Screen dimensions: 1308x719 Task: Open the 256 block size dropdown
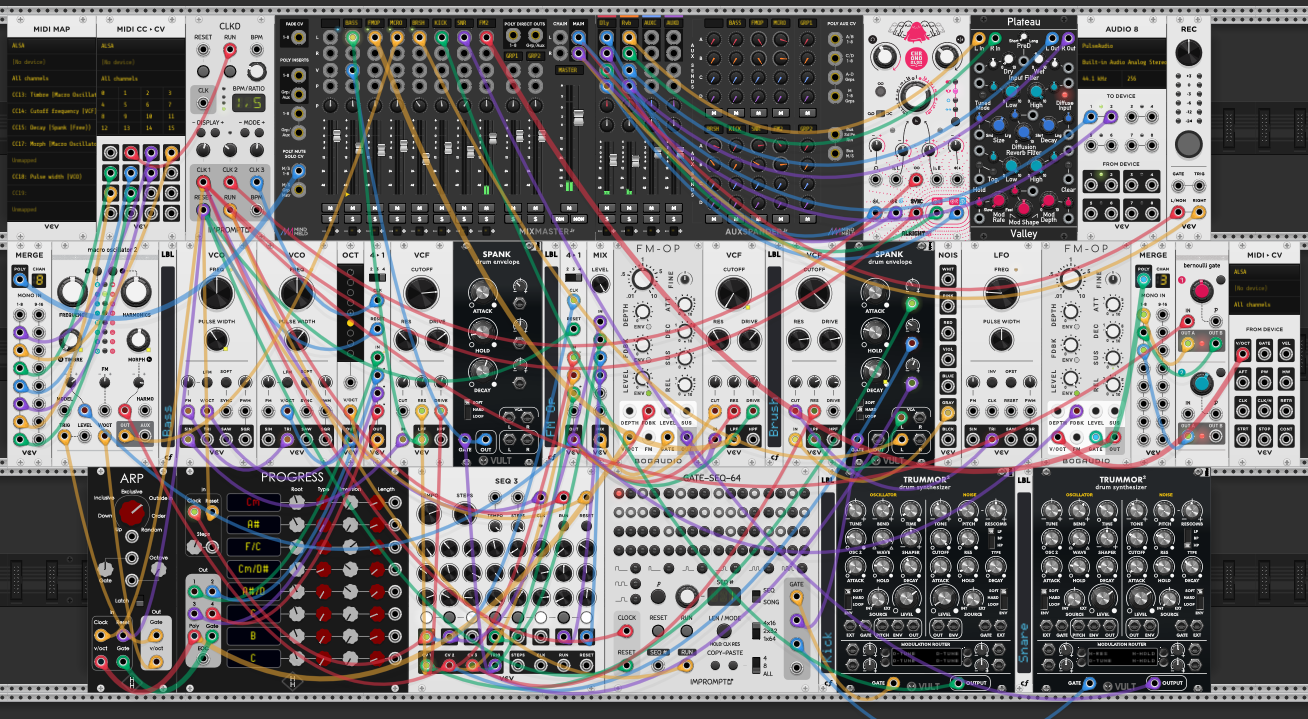(x=1146, y=77)
